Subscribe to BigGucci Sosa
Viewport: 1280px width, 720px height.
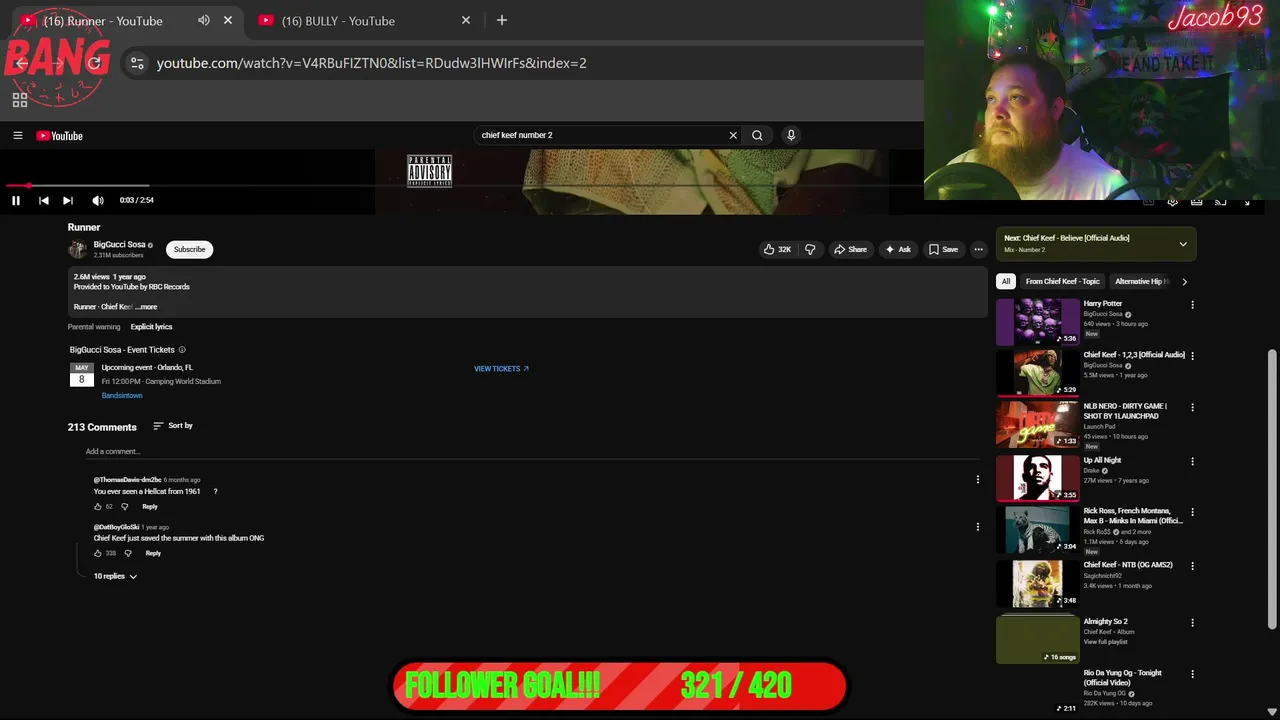point(189,249)
